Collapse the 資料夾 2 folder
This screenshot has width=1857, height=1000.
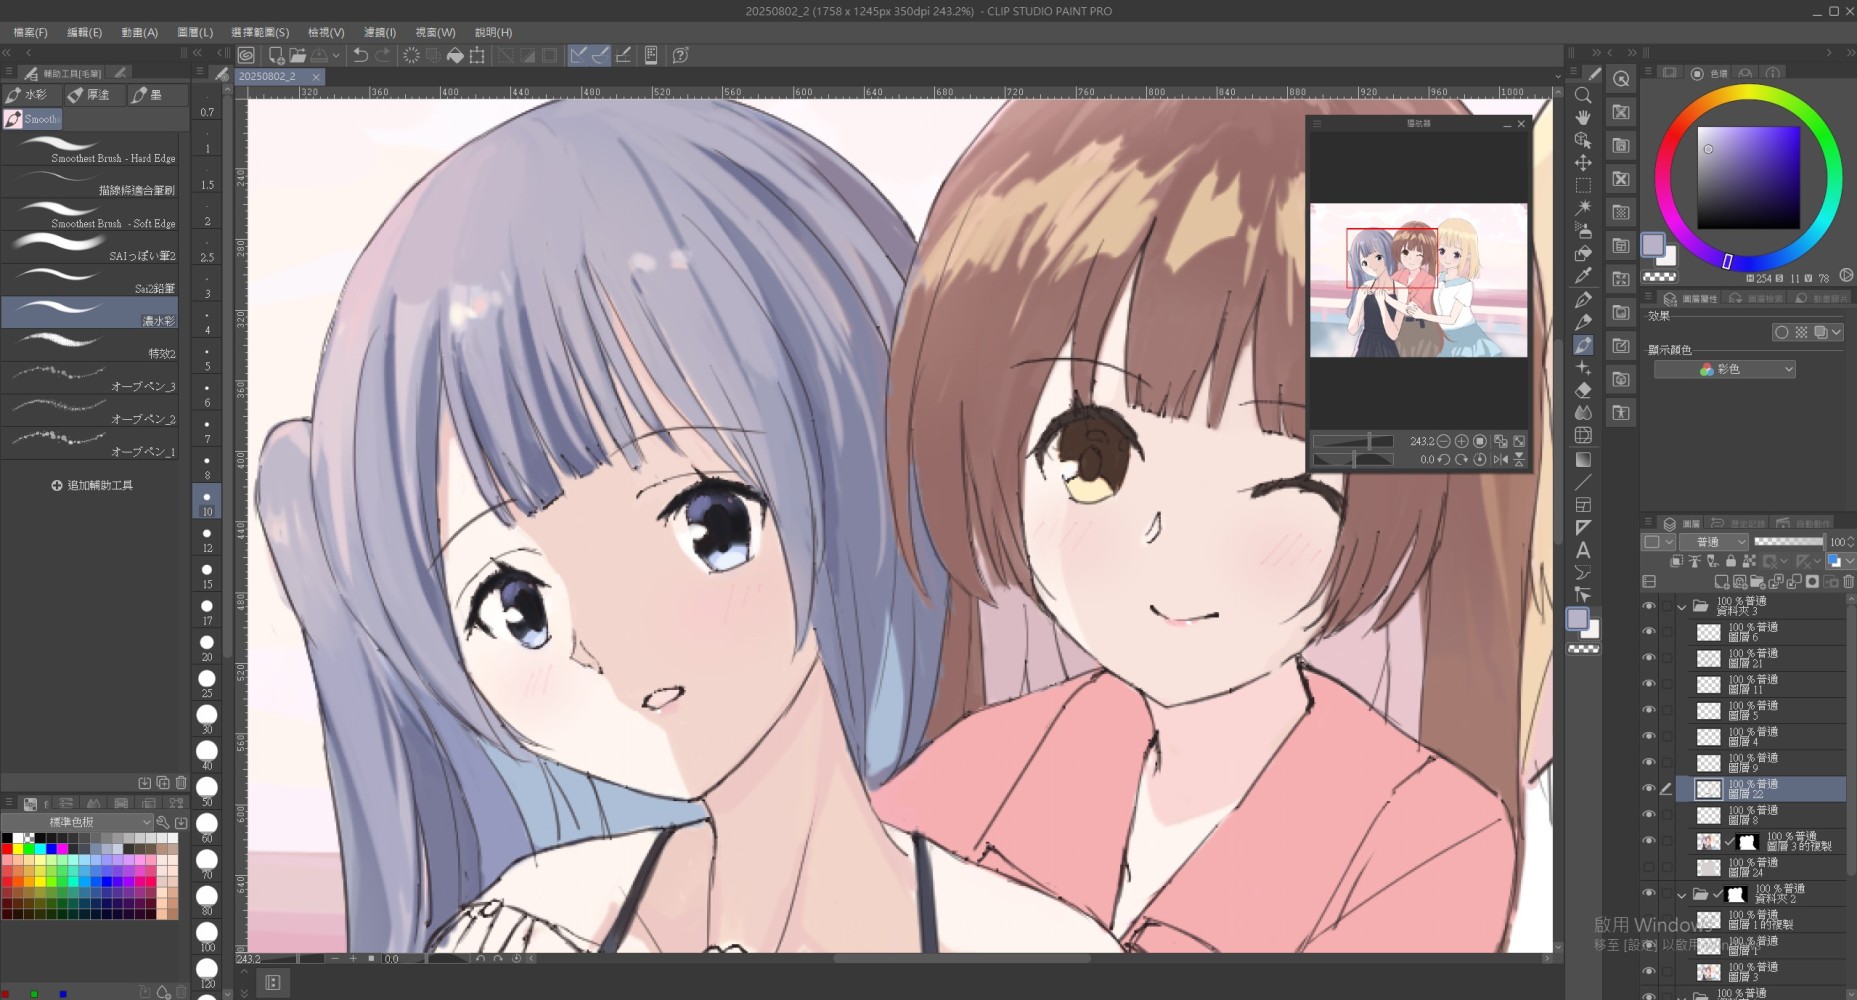(x=1682, y=895)
